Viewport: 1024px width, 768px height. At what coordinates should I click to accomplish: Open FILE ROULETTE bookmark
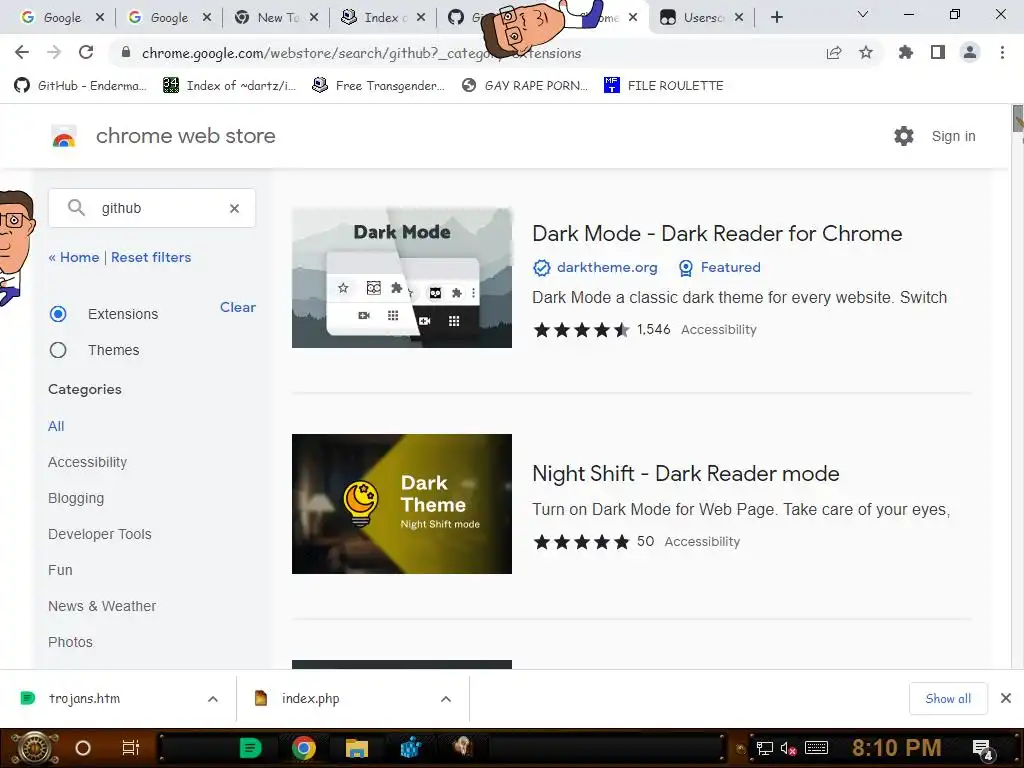pyautogui.click(x=664, y=86)
